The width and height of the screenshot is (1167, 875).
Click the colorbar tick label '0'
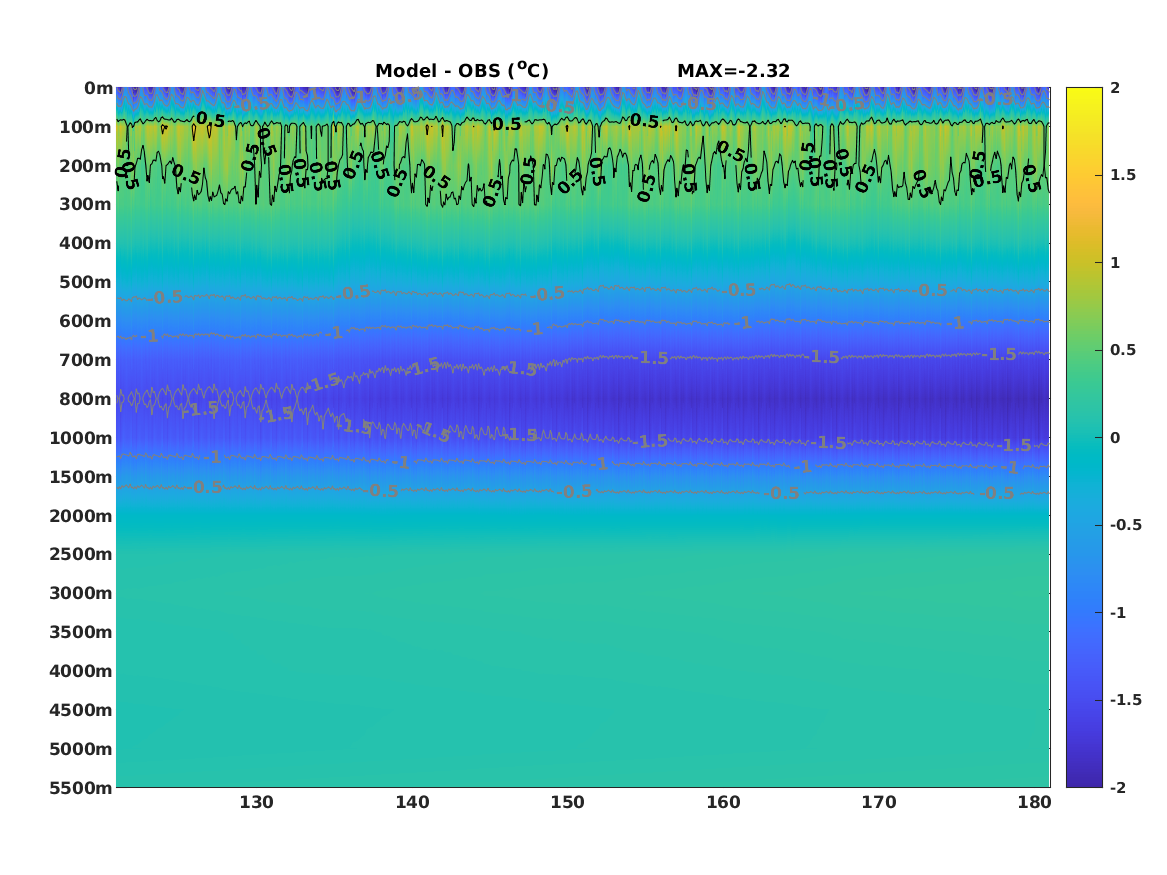pos(1115,438)
